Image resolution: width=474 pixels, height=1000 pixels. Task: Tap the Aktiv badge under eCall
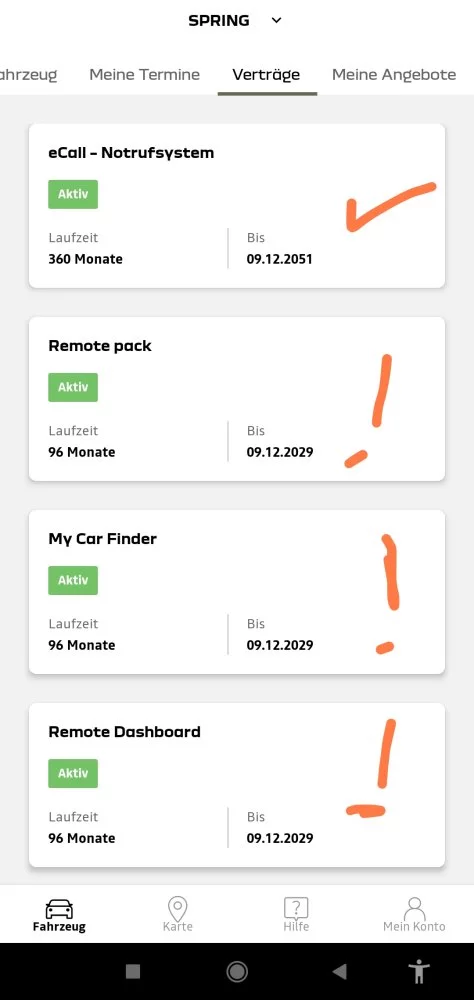pos(73,195)
